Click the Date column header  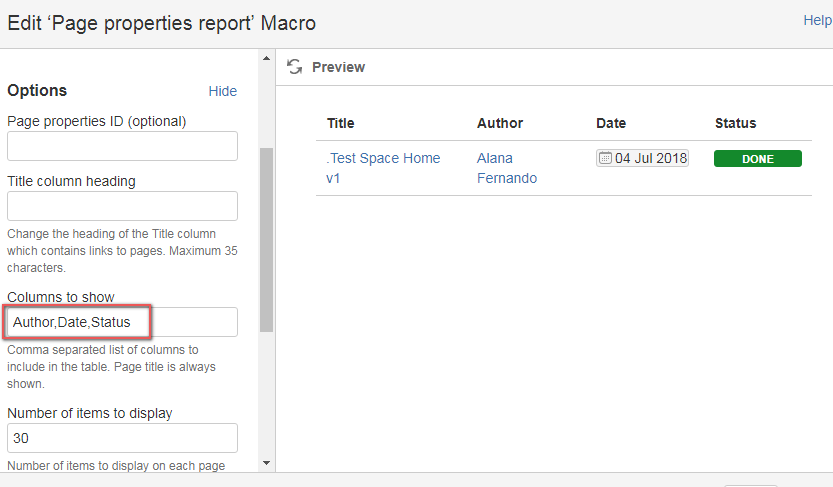coord(611,123)
